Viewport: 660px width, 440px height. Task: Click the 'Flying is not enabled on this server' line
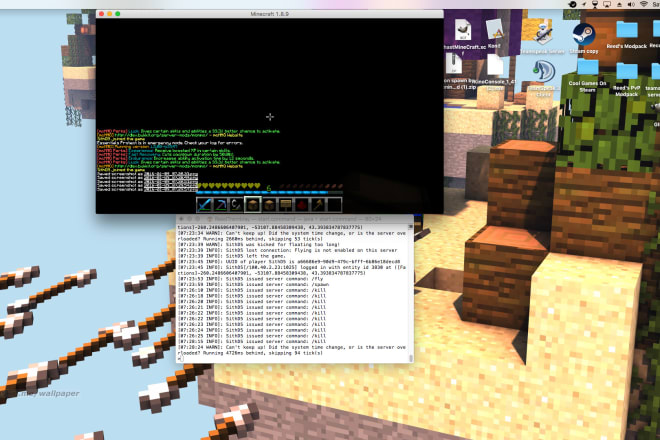pyautogui.click(x=287, y=250)
